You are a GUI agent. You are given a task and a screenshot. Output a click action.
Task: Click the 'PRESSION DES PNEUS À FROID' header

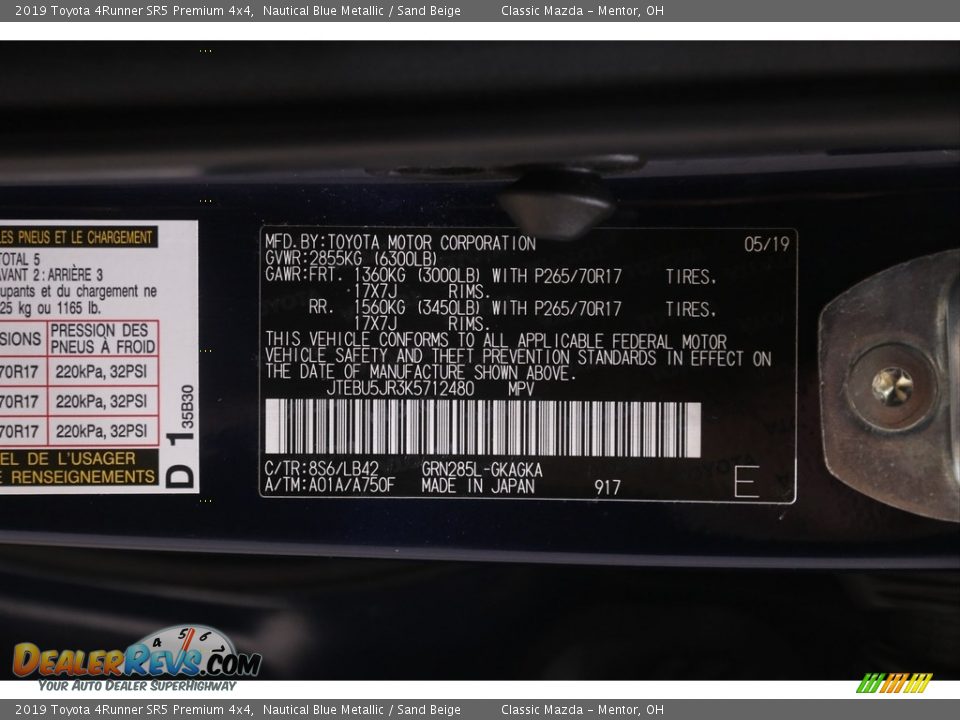pos(103,338)
